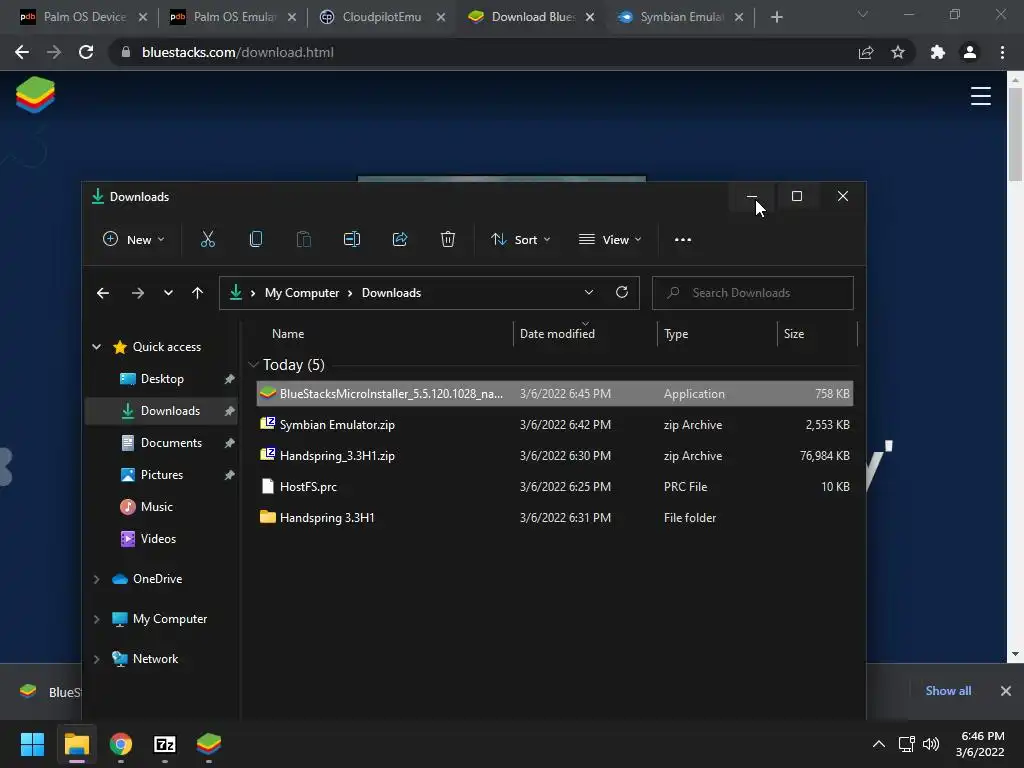This screenshot has width=1024, height=768.
Task: Select Desktop in Quick access
Action: tap(161, 379)
